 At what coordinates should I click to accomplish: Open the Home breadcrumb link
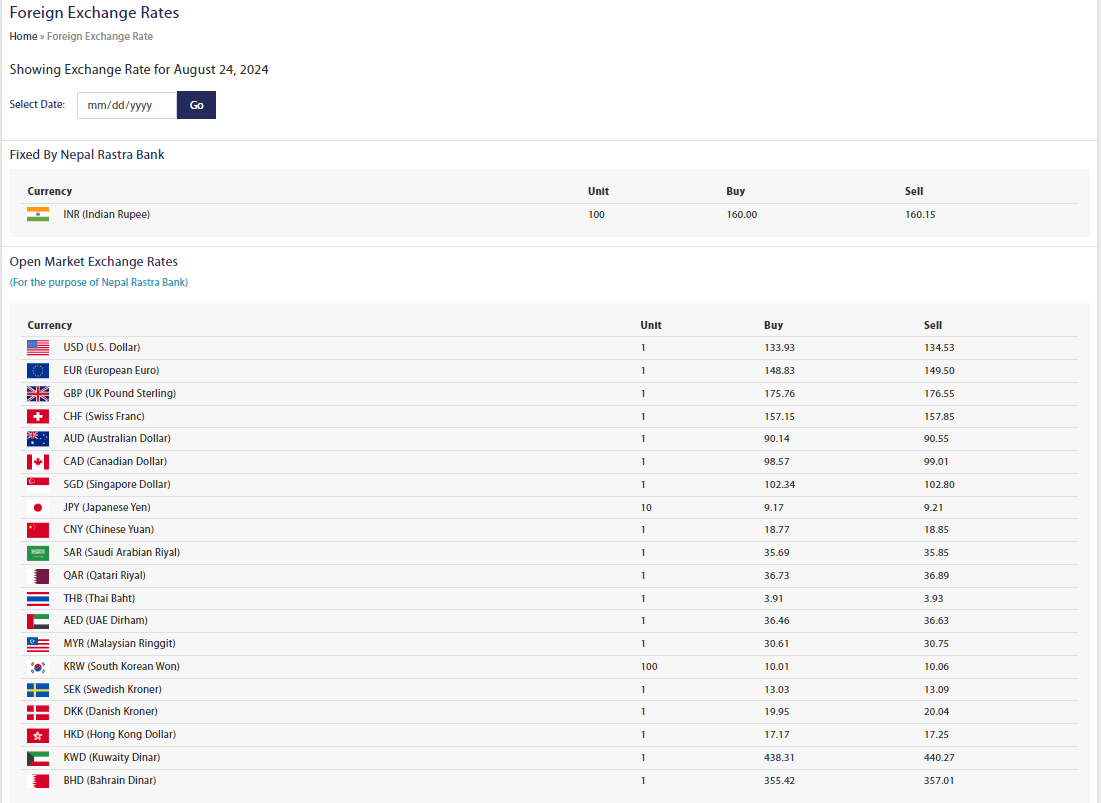pos(23,36)
